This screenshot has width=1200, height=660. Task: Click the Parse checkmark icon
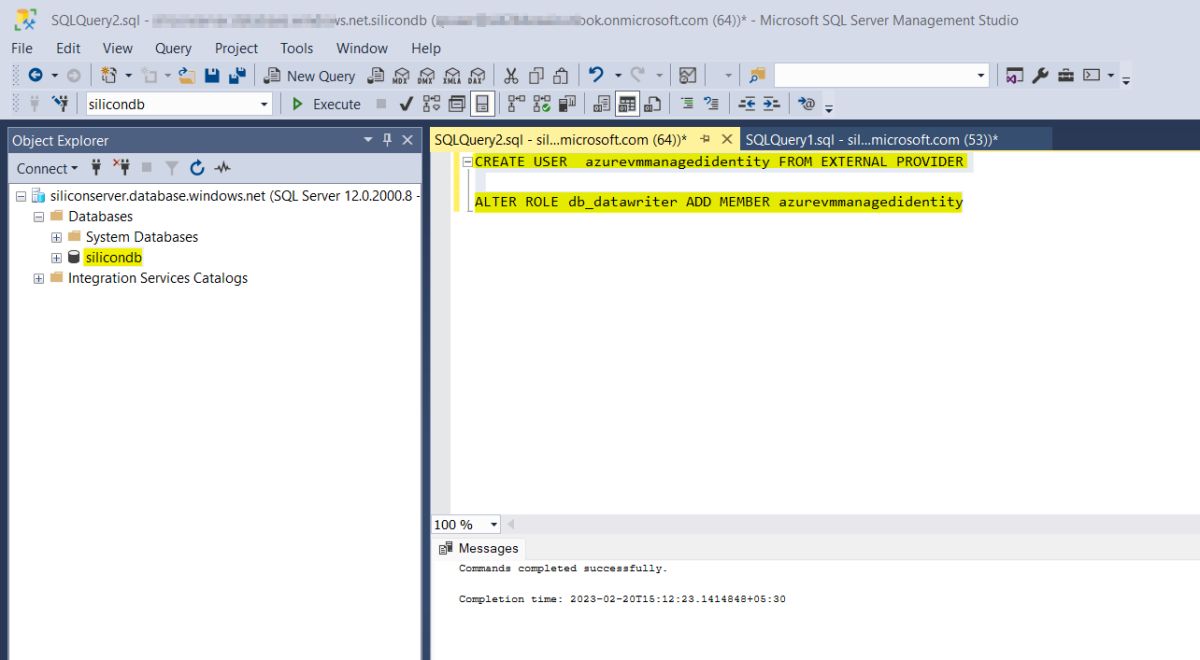pos(406,103)
